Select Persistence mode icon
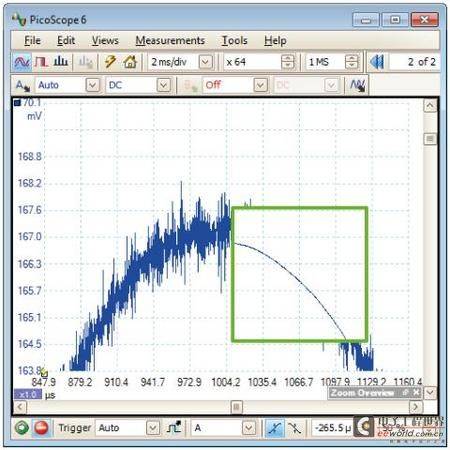450x450 pixels. pyautogui.click(x=42, y=62)
